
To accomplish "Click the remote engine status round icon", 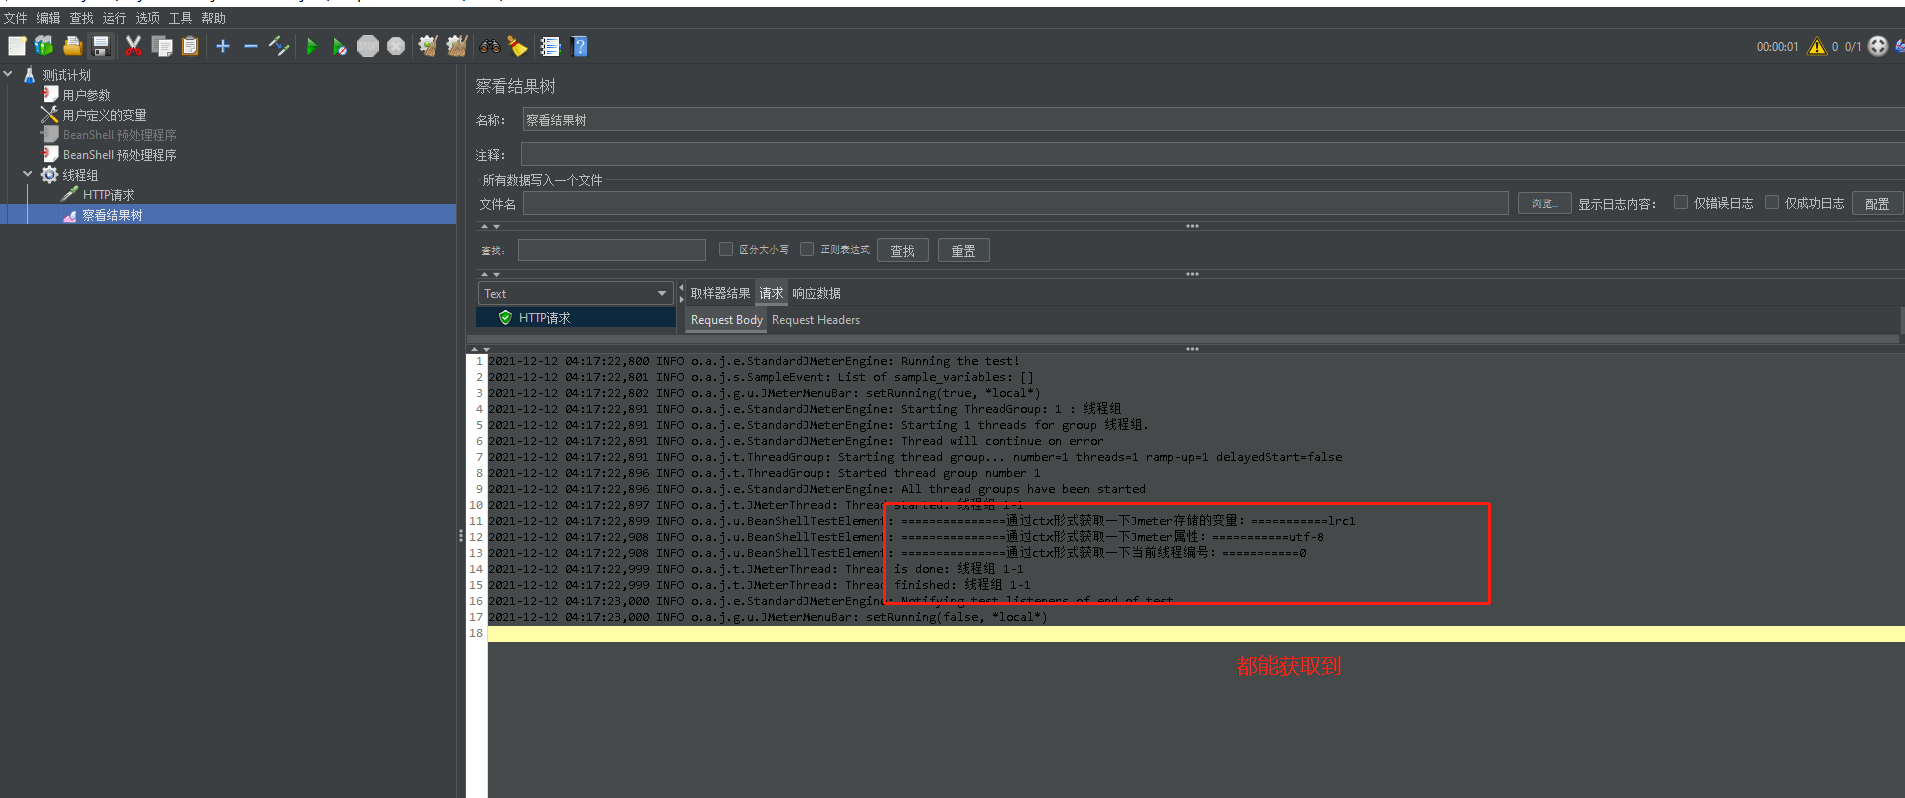I will click(1878, 46).
